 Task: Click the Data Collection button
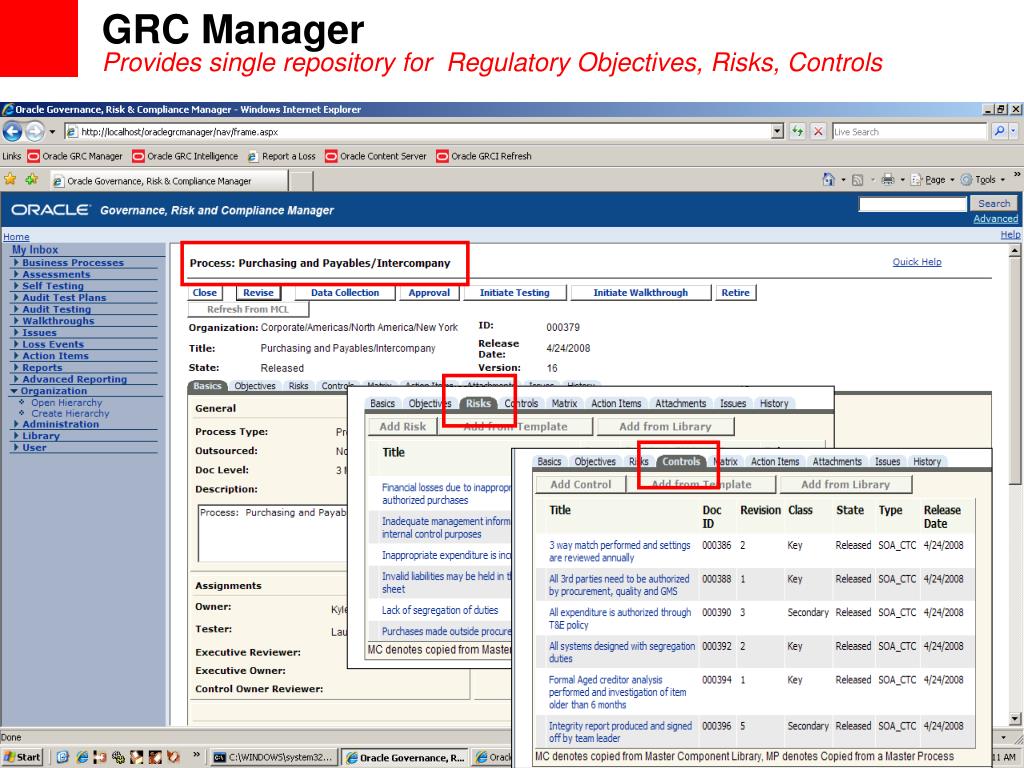[x=345, y=293]
